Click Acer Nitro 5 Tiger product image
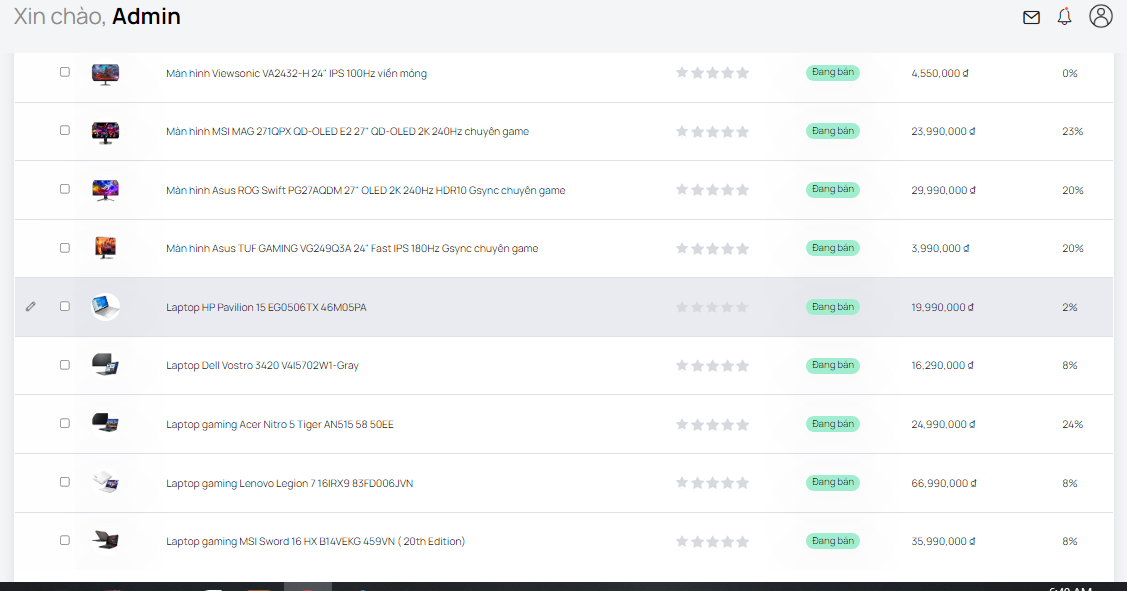 [x=106, y=423]
